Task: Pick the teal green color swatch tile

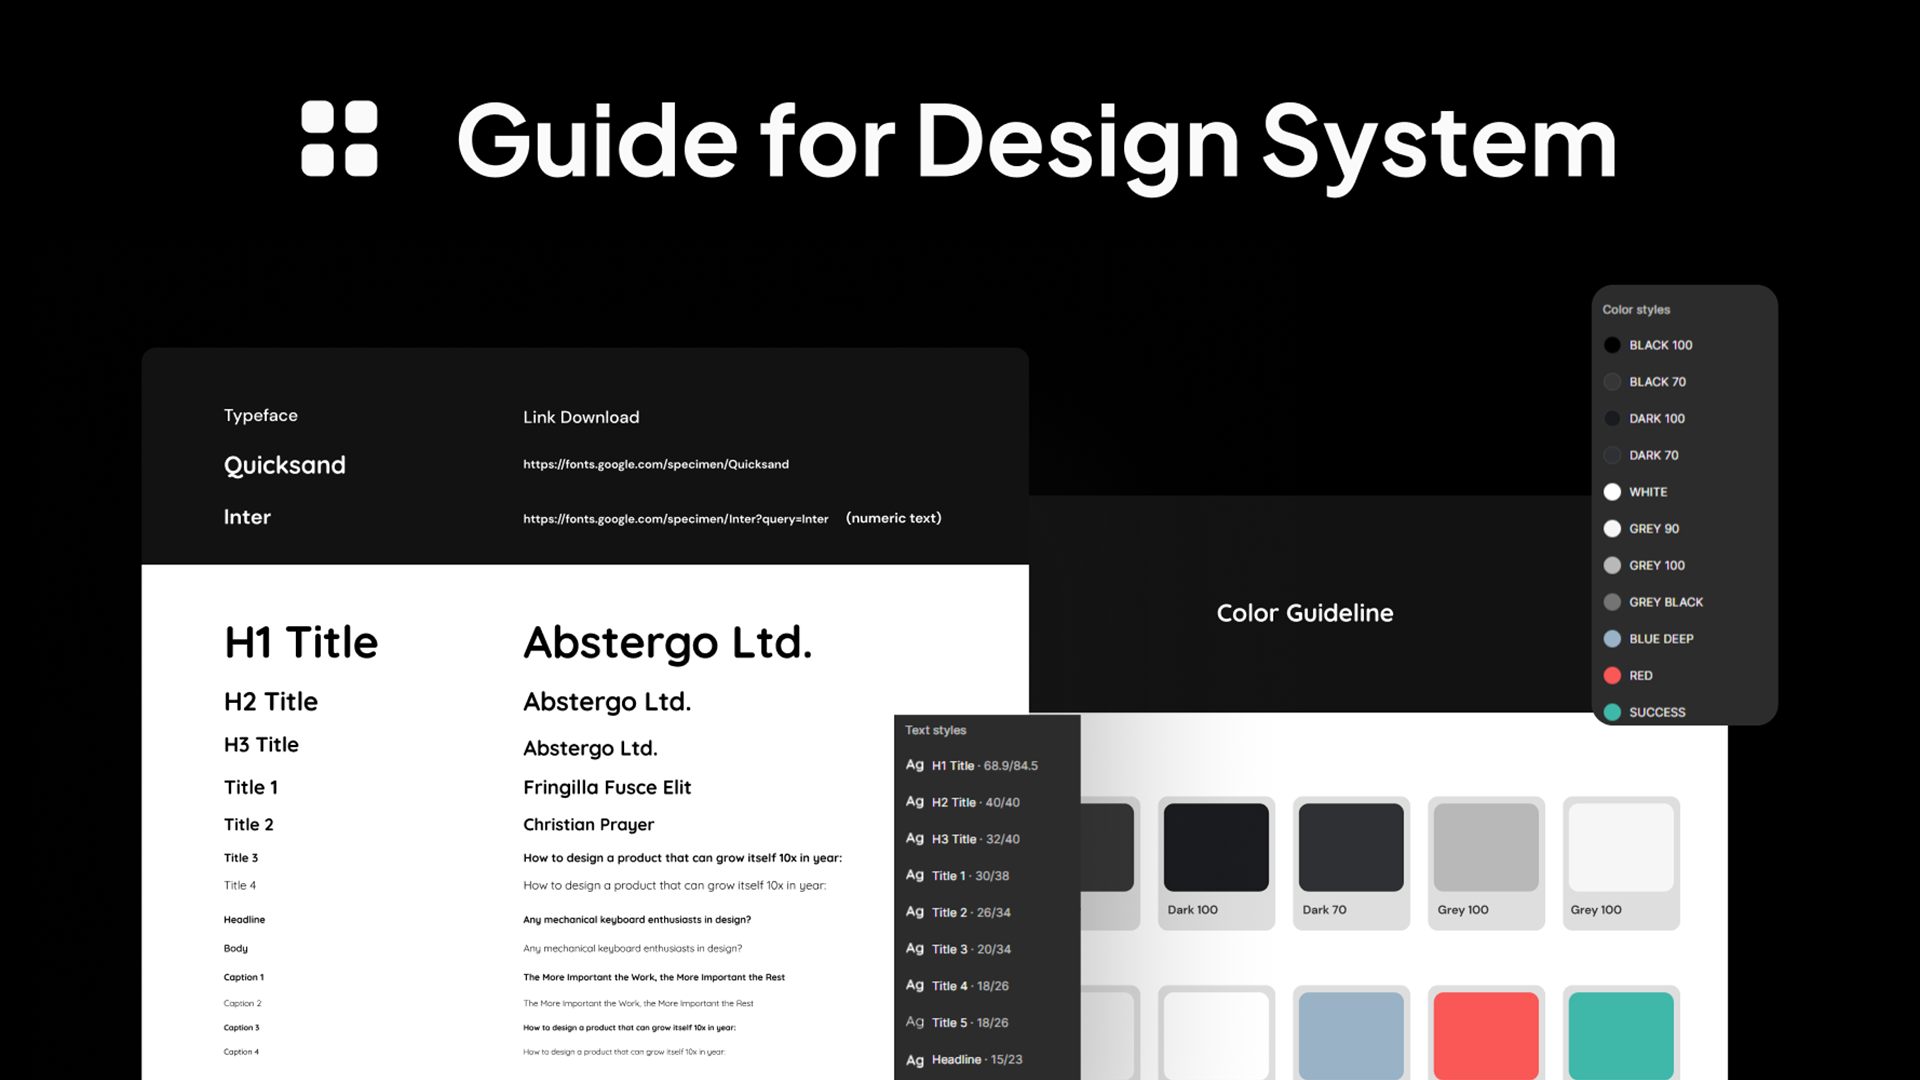Action: pyautogui.click(x=1620, y=1035)
